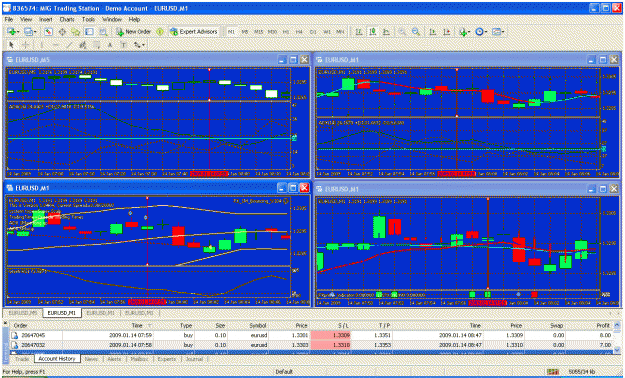Select the M30 timeframe button
Image resolution: width=625 pixels, height=378 pixels.
tap(272, 32)
